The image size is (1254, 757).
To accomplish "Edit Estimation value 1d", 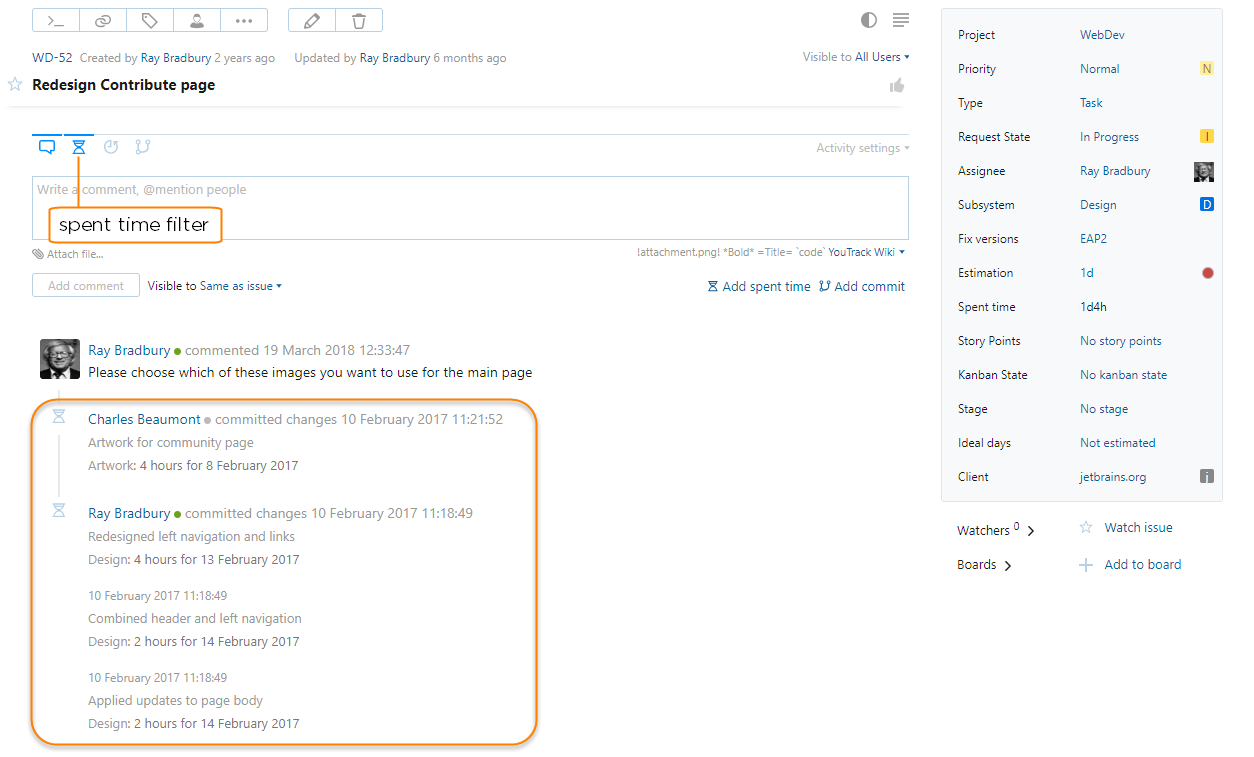I will coord(1087,273).
